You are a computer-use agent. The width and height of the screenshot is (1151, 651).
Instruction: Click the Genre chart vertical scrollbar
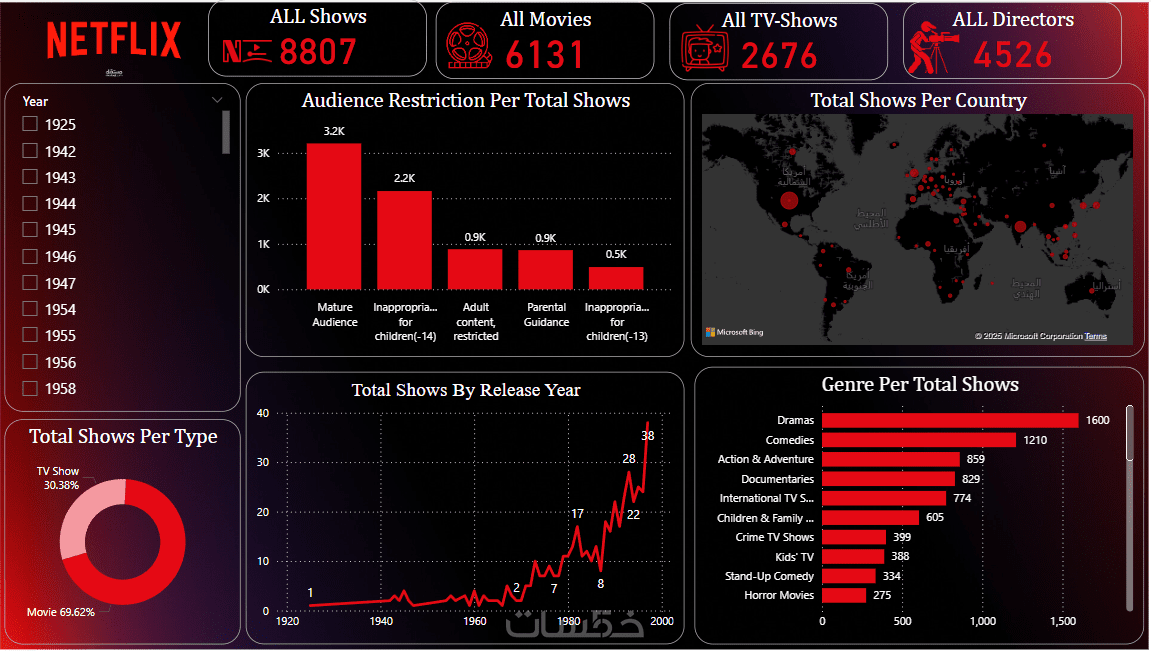click(1130, 433)
